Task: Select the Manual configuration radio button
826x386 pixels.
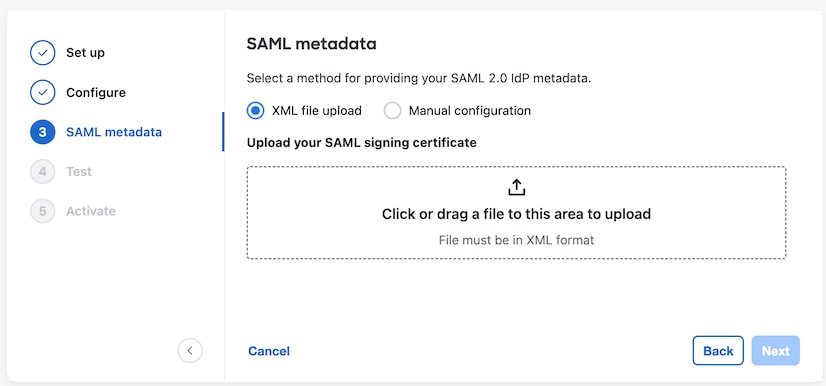Action: tap(392, 111)
